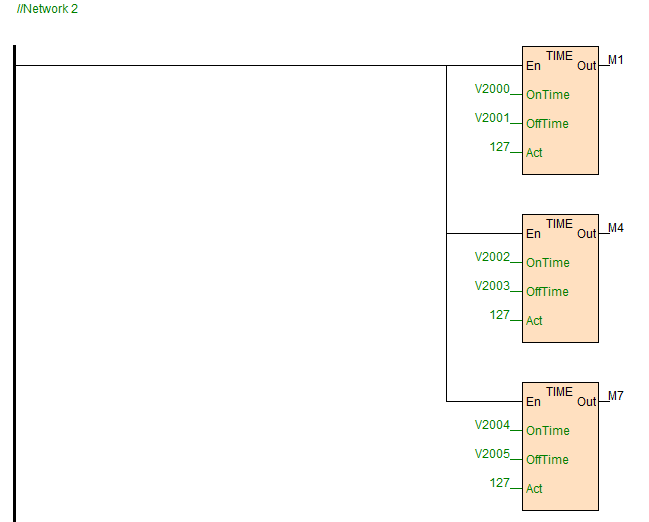Click the TIME title of the M1 block
The image size is (649, 522).
coord(559,56)
